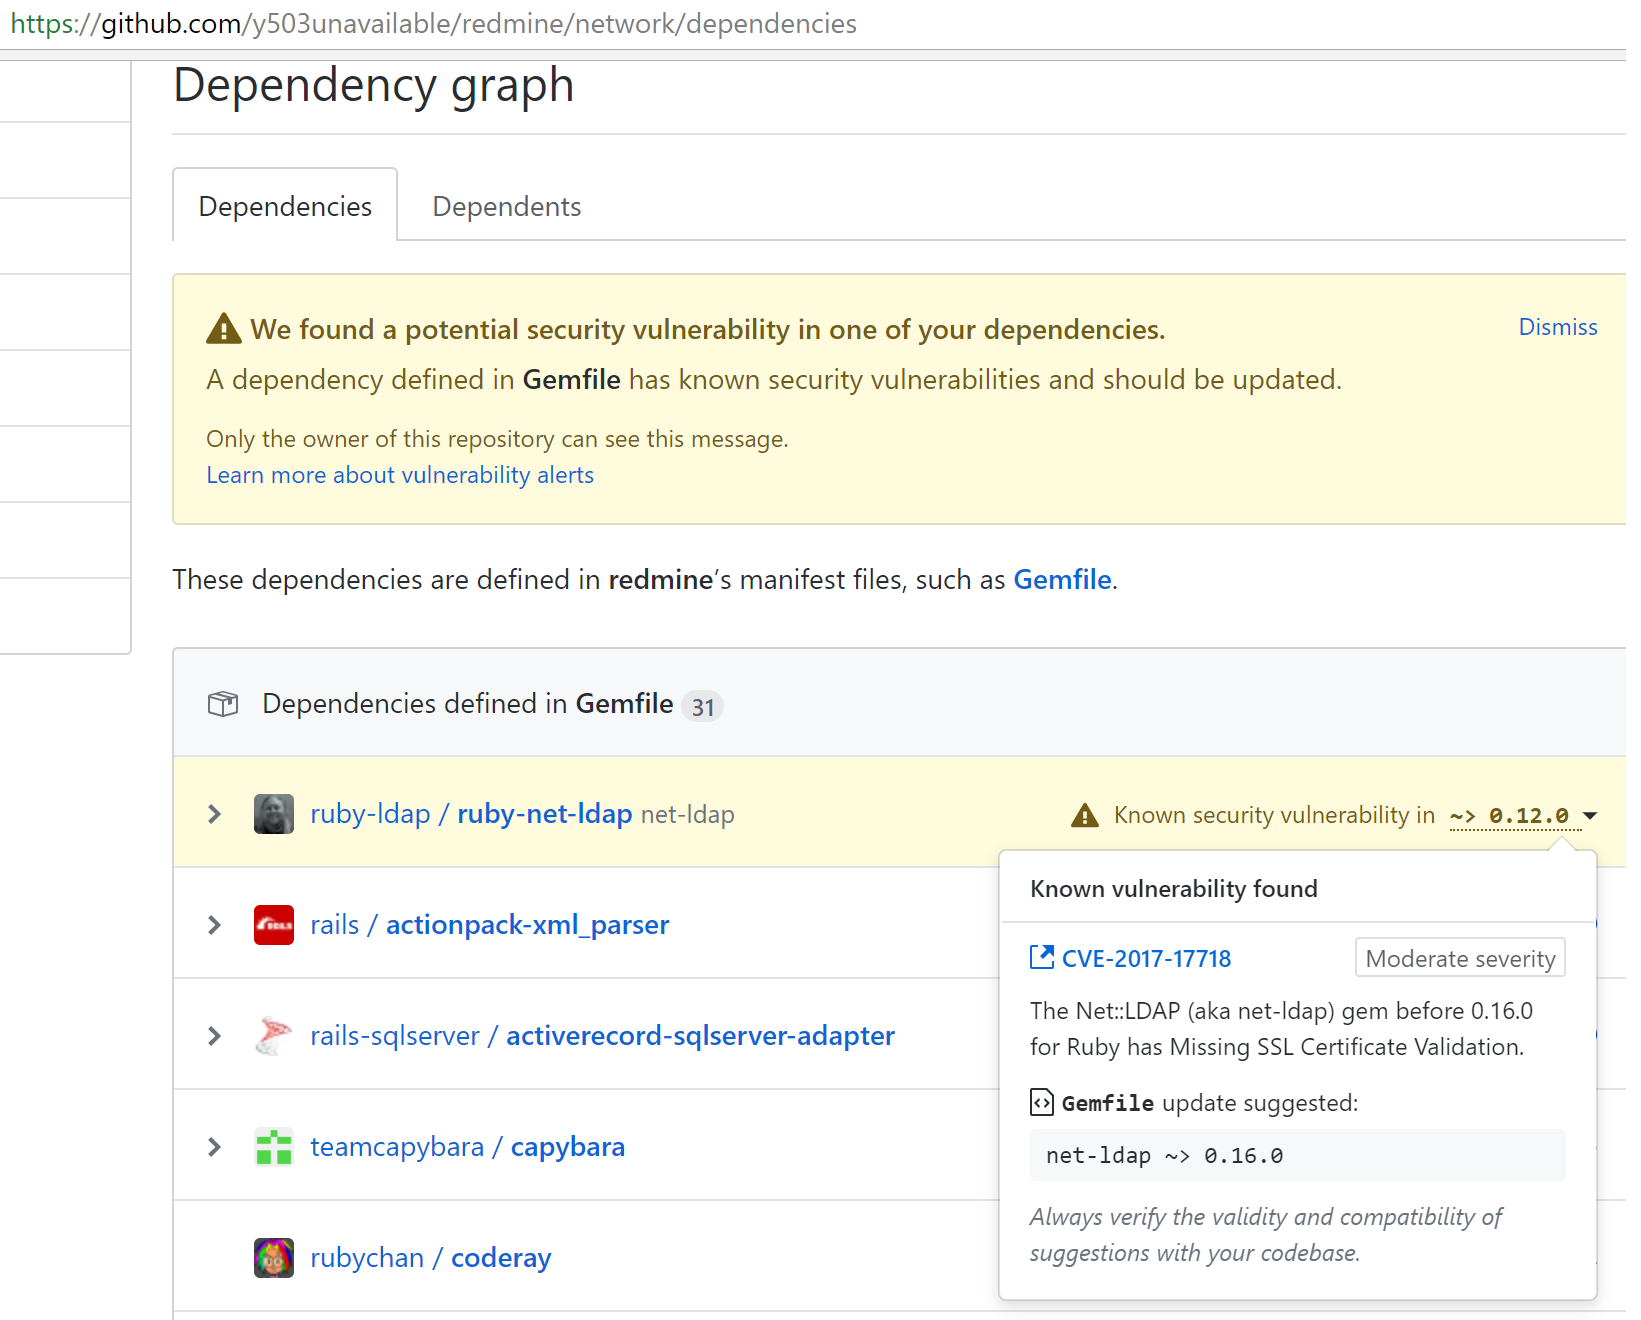
Task: Click the package icon beside Dependencies defined in Gemfile
Action: [x=223, y=704]
